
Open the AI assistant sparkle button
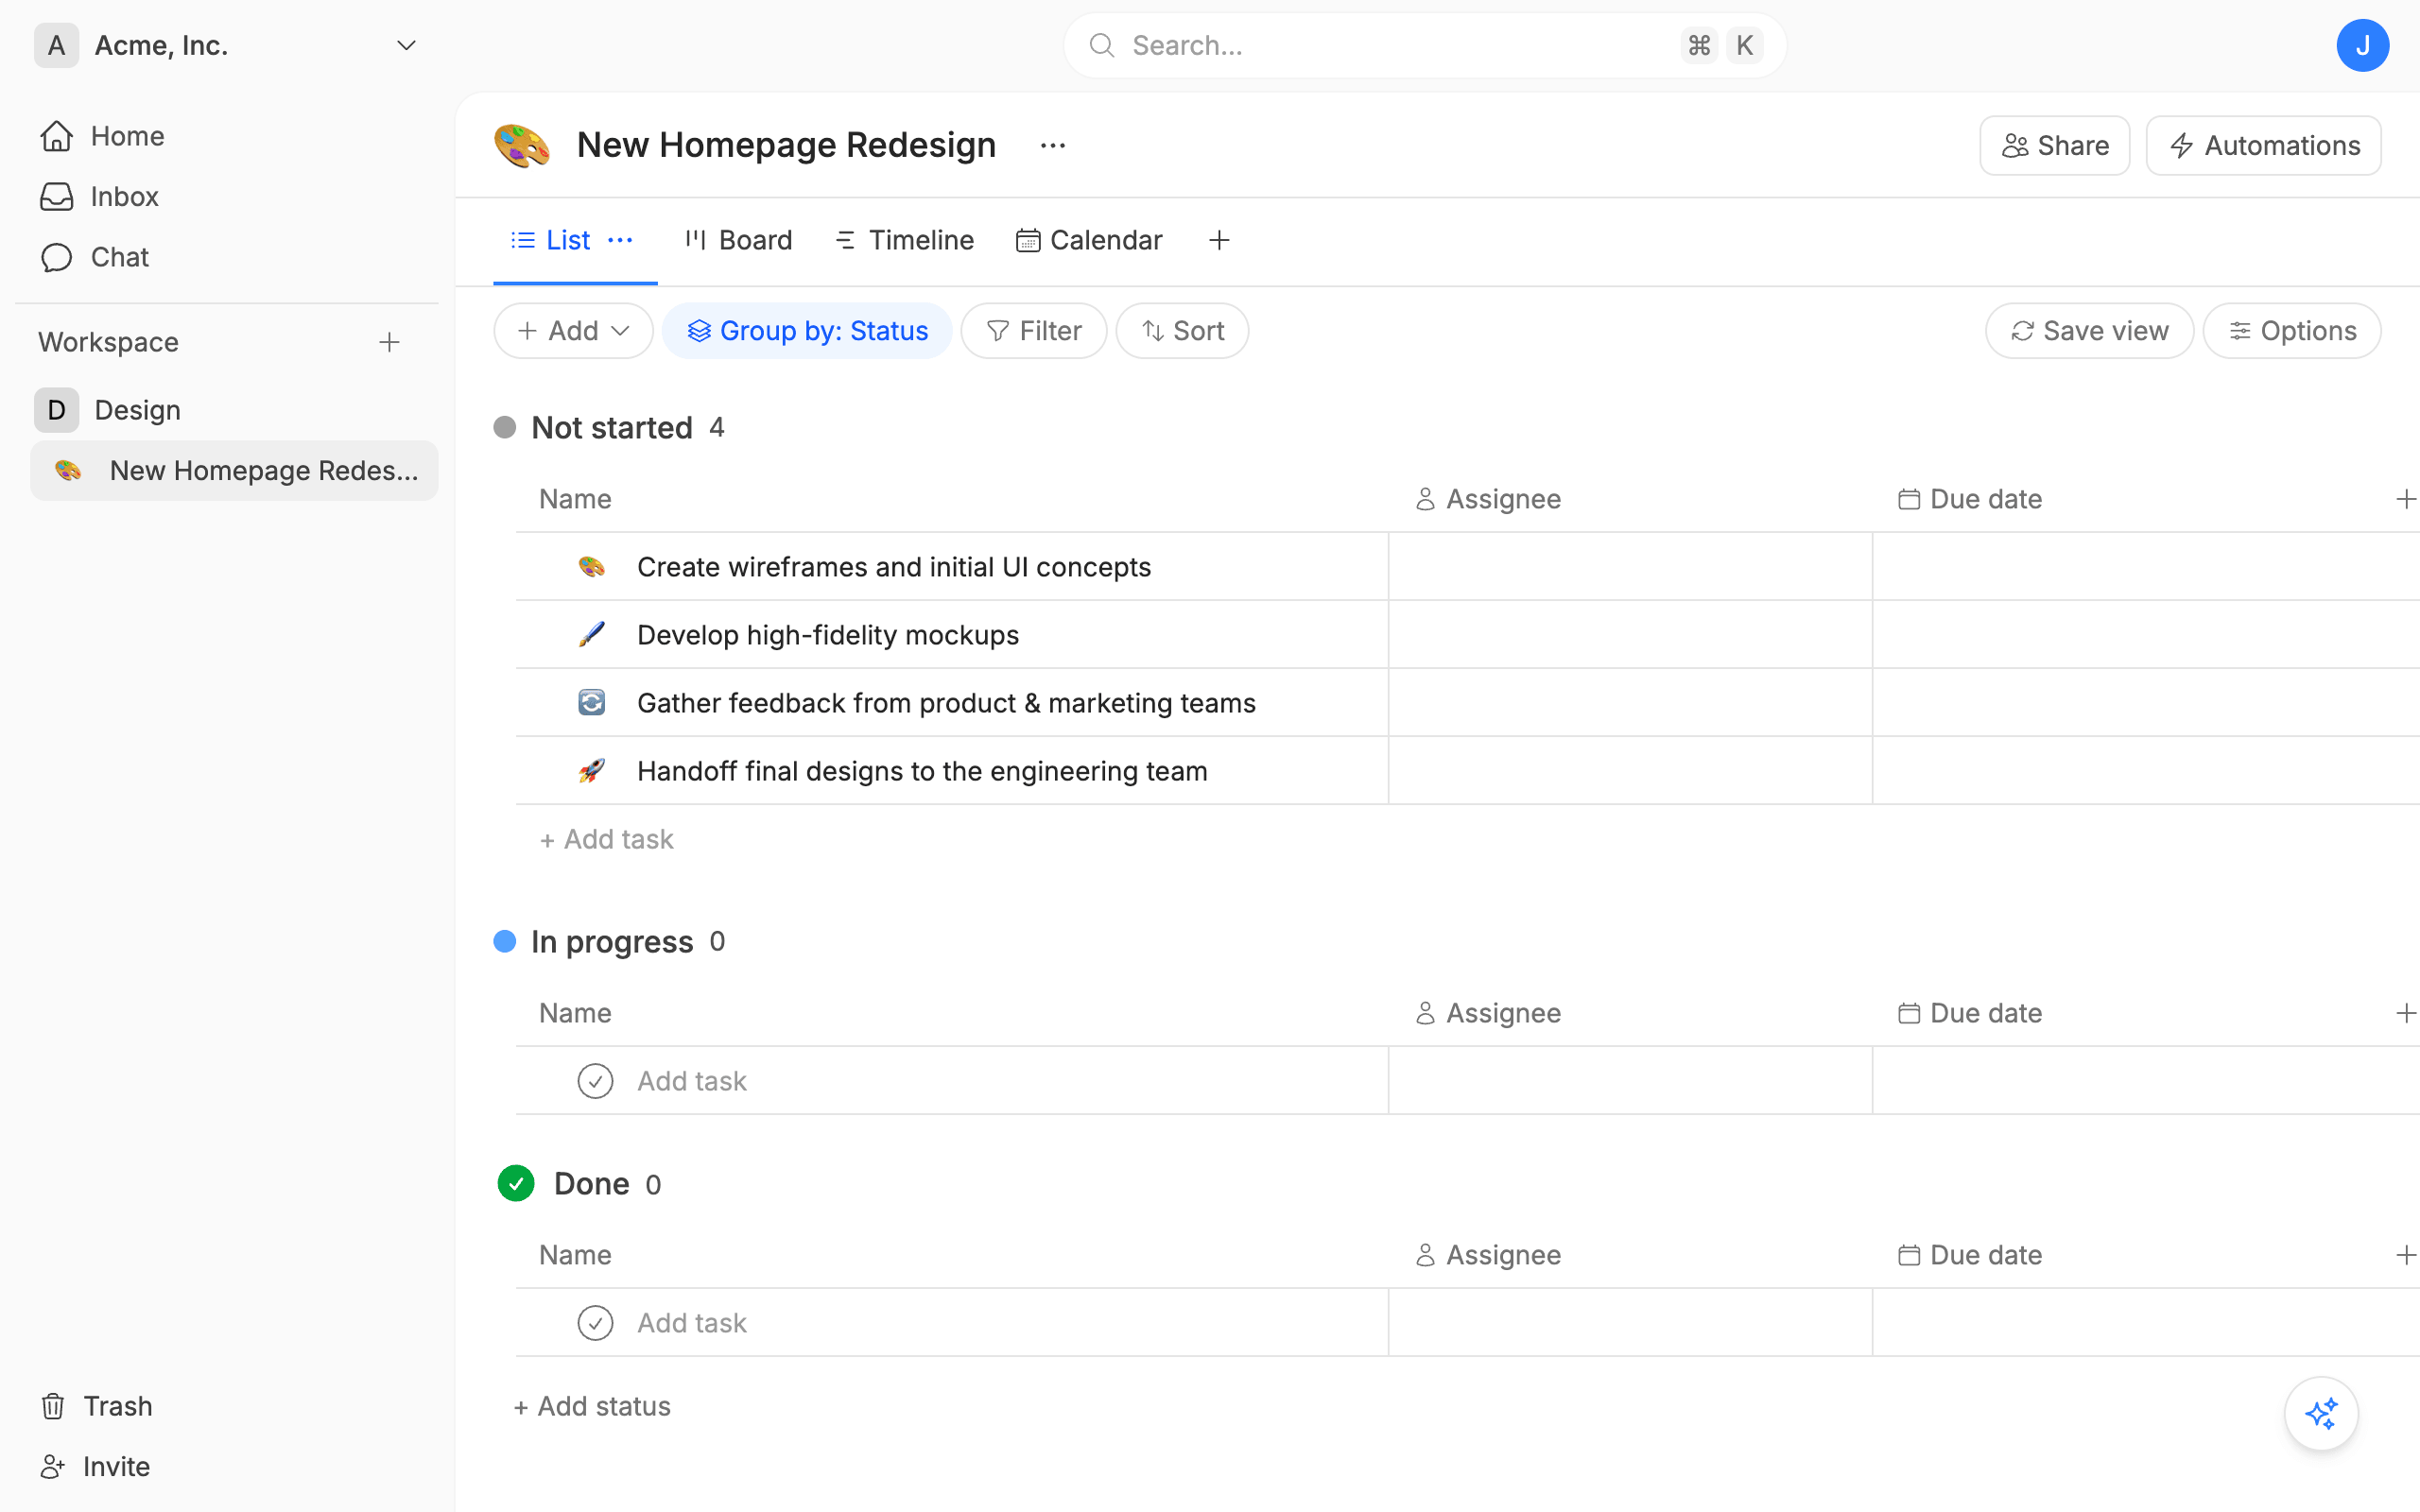[x=2321, y=1413]
